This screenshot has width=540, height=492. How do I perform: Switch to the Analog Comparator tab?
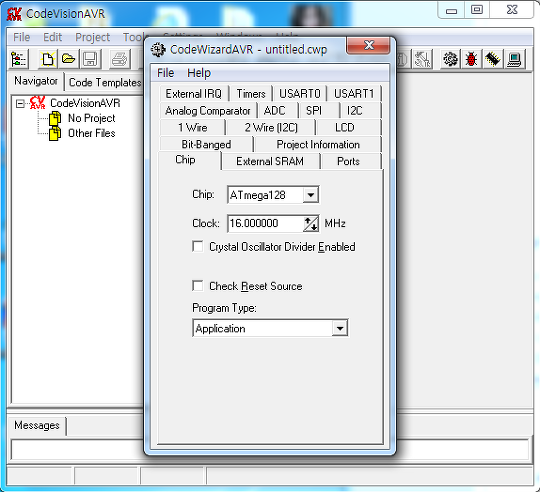click(x=208, y=111)
